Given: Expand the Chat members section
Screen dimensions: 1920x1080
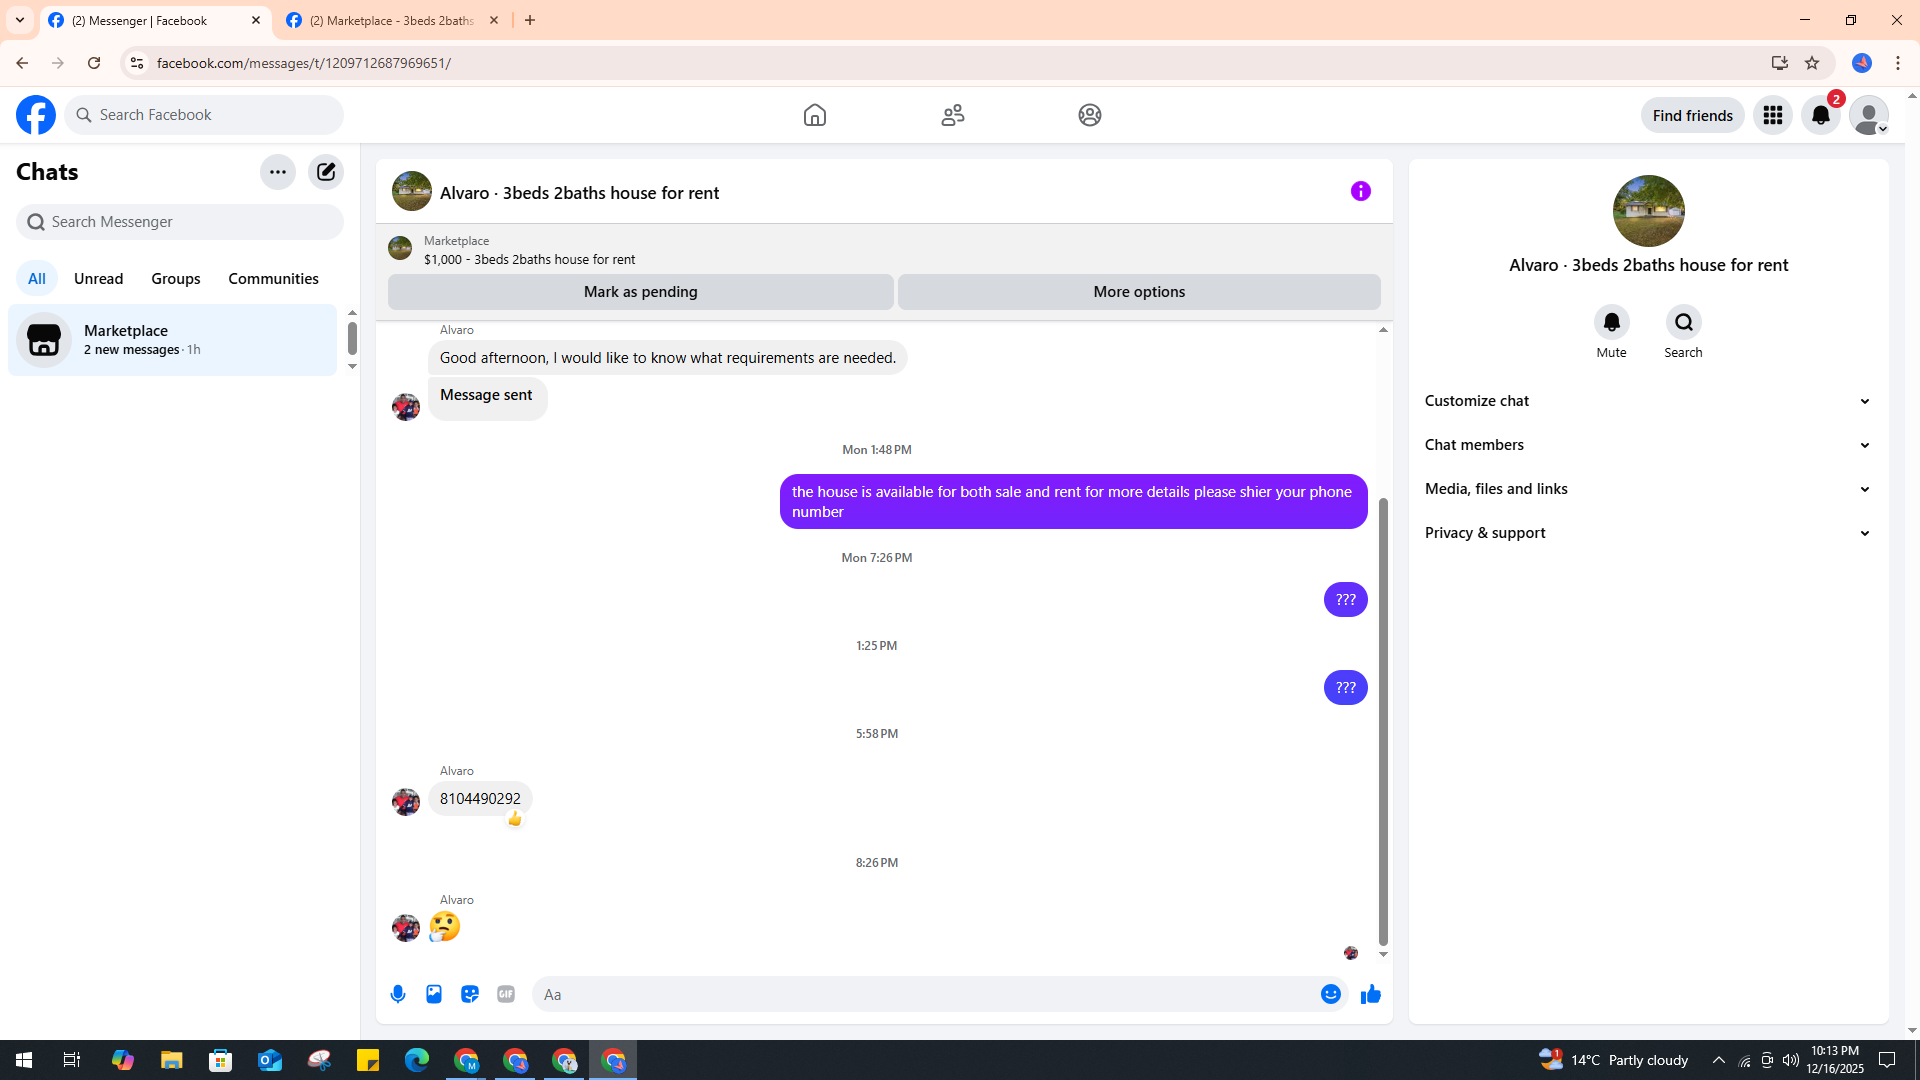Looking at the screenshot, I should click(1648, 445).
